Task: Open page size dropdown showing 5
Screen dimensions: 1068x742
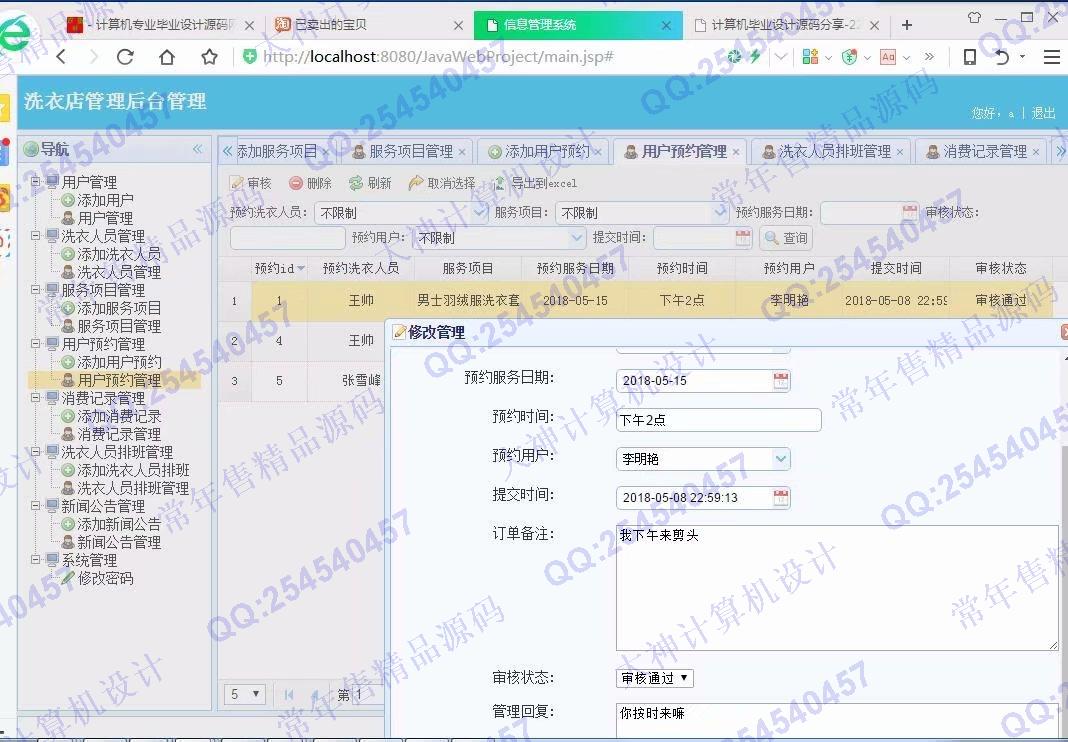Action: [x=245, y=694]
